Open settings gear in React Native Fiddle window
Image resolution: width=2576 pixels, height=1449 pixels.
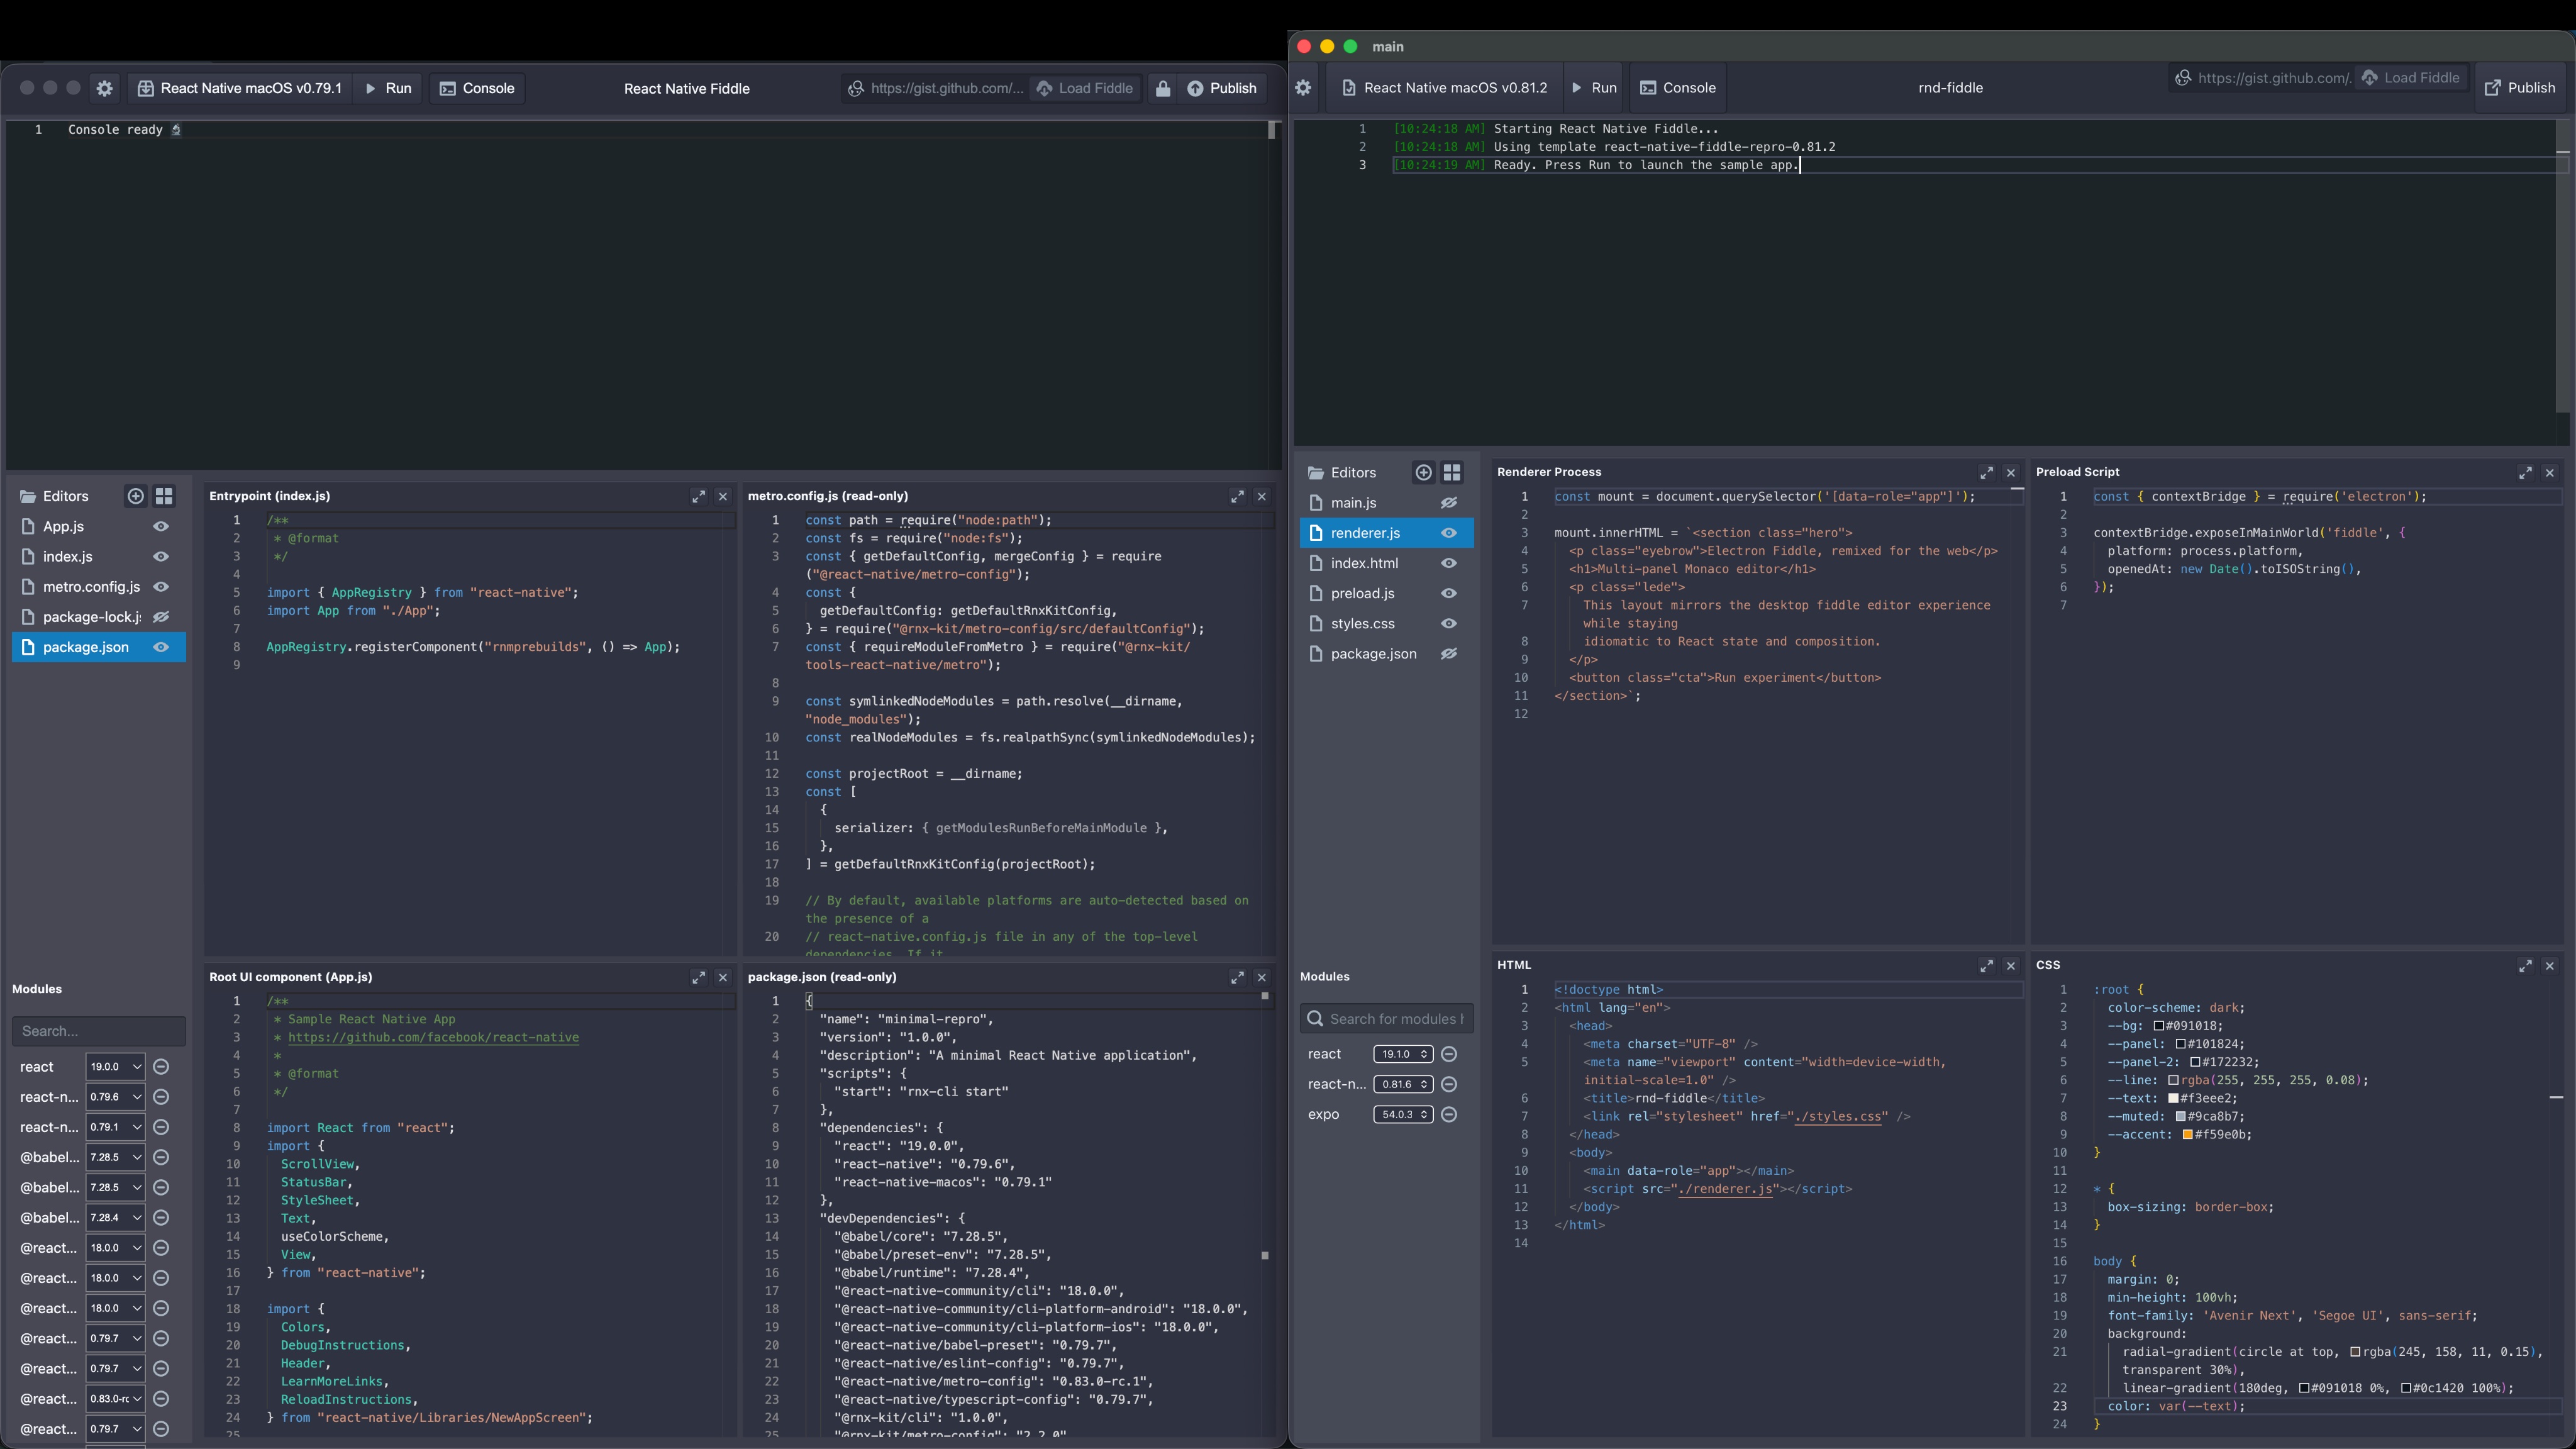[104, 88]
